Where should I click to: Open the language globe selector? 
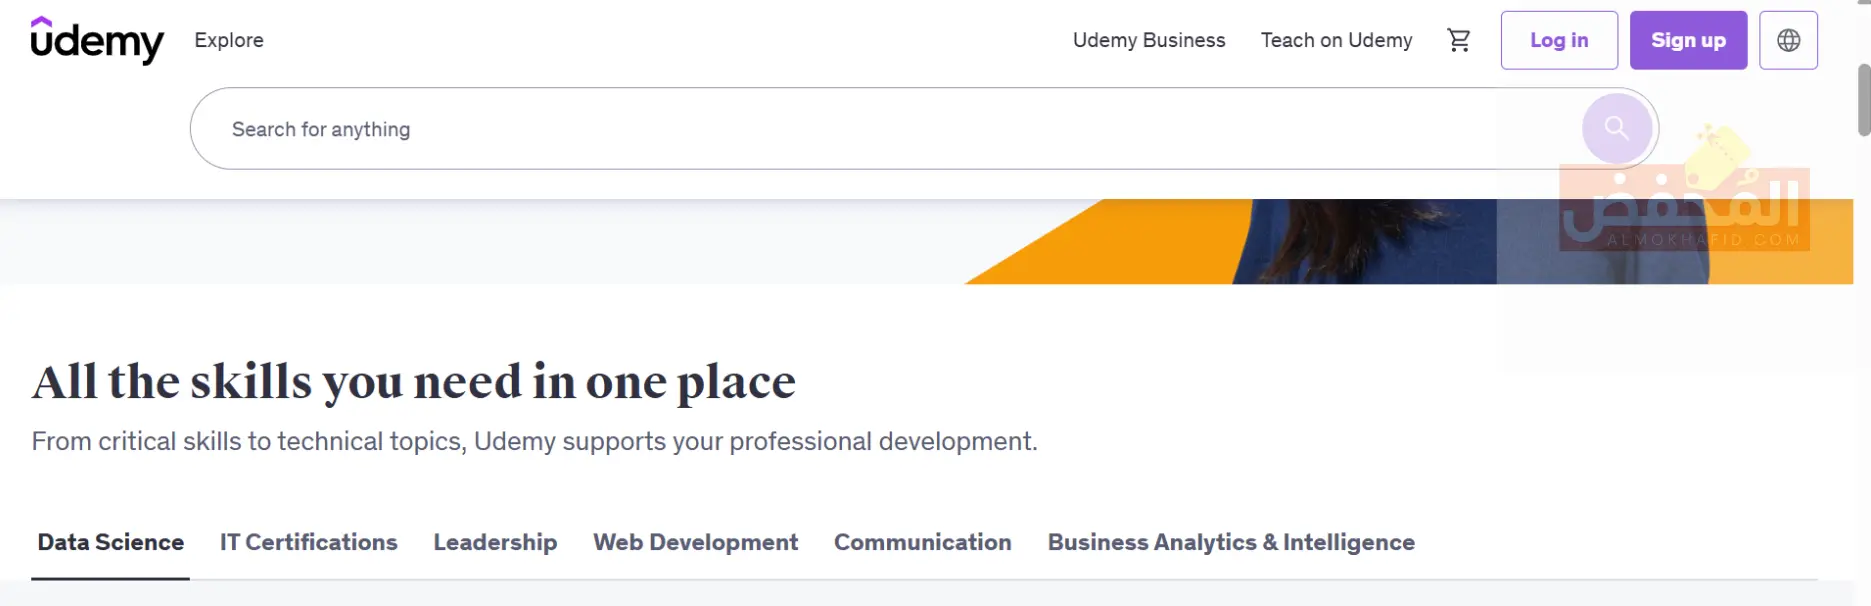(1788, 40)
